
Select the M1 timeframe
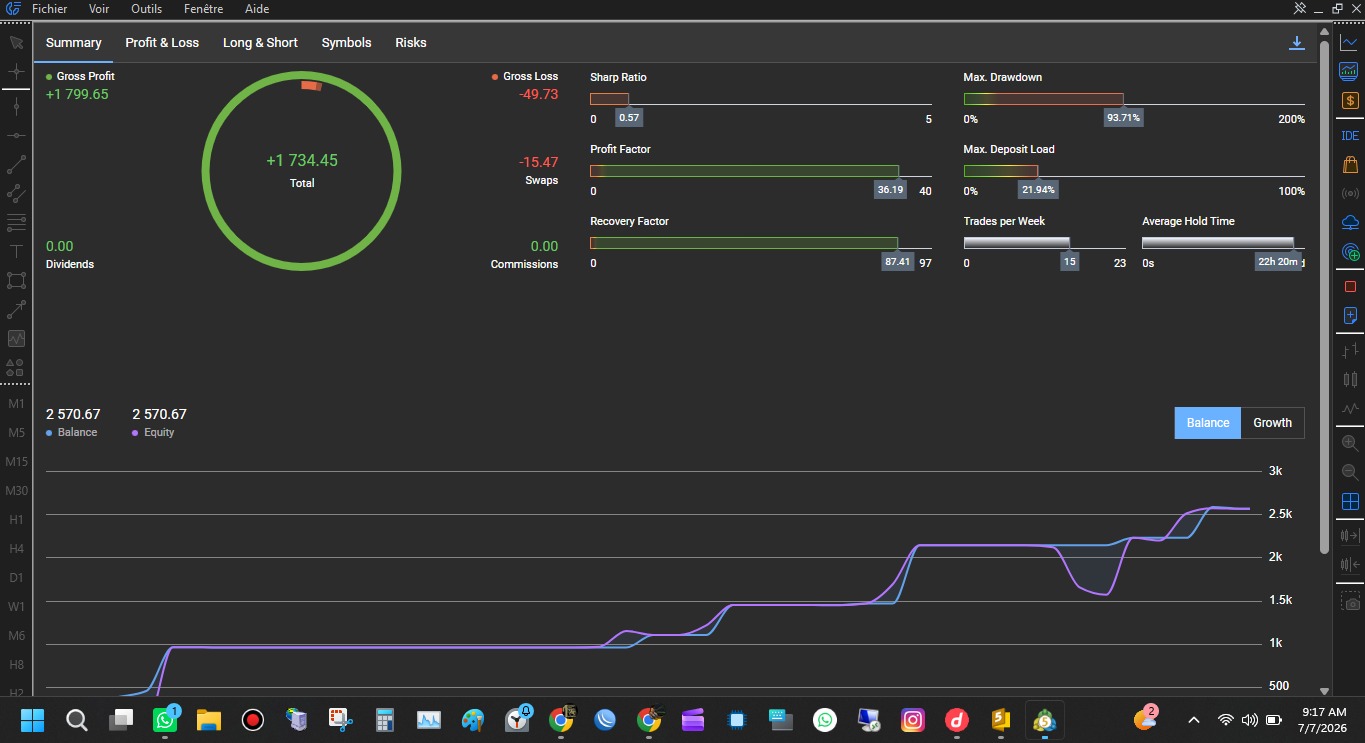[x=16, y=404]
